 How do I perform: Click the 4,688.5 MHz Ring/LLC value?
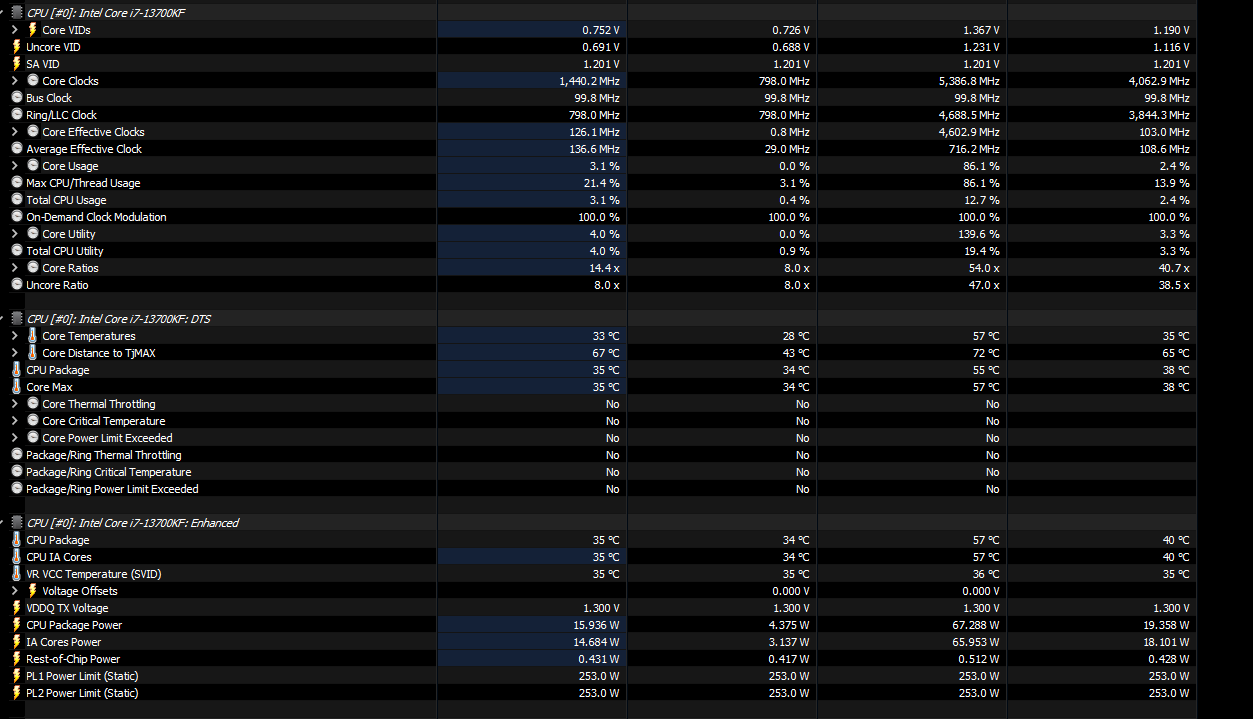(969, 115)
